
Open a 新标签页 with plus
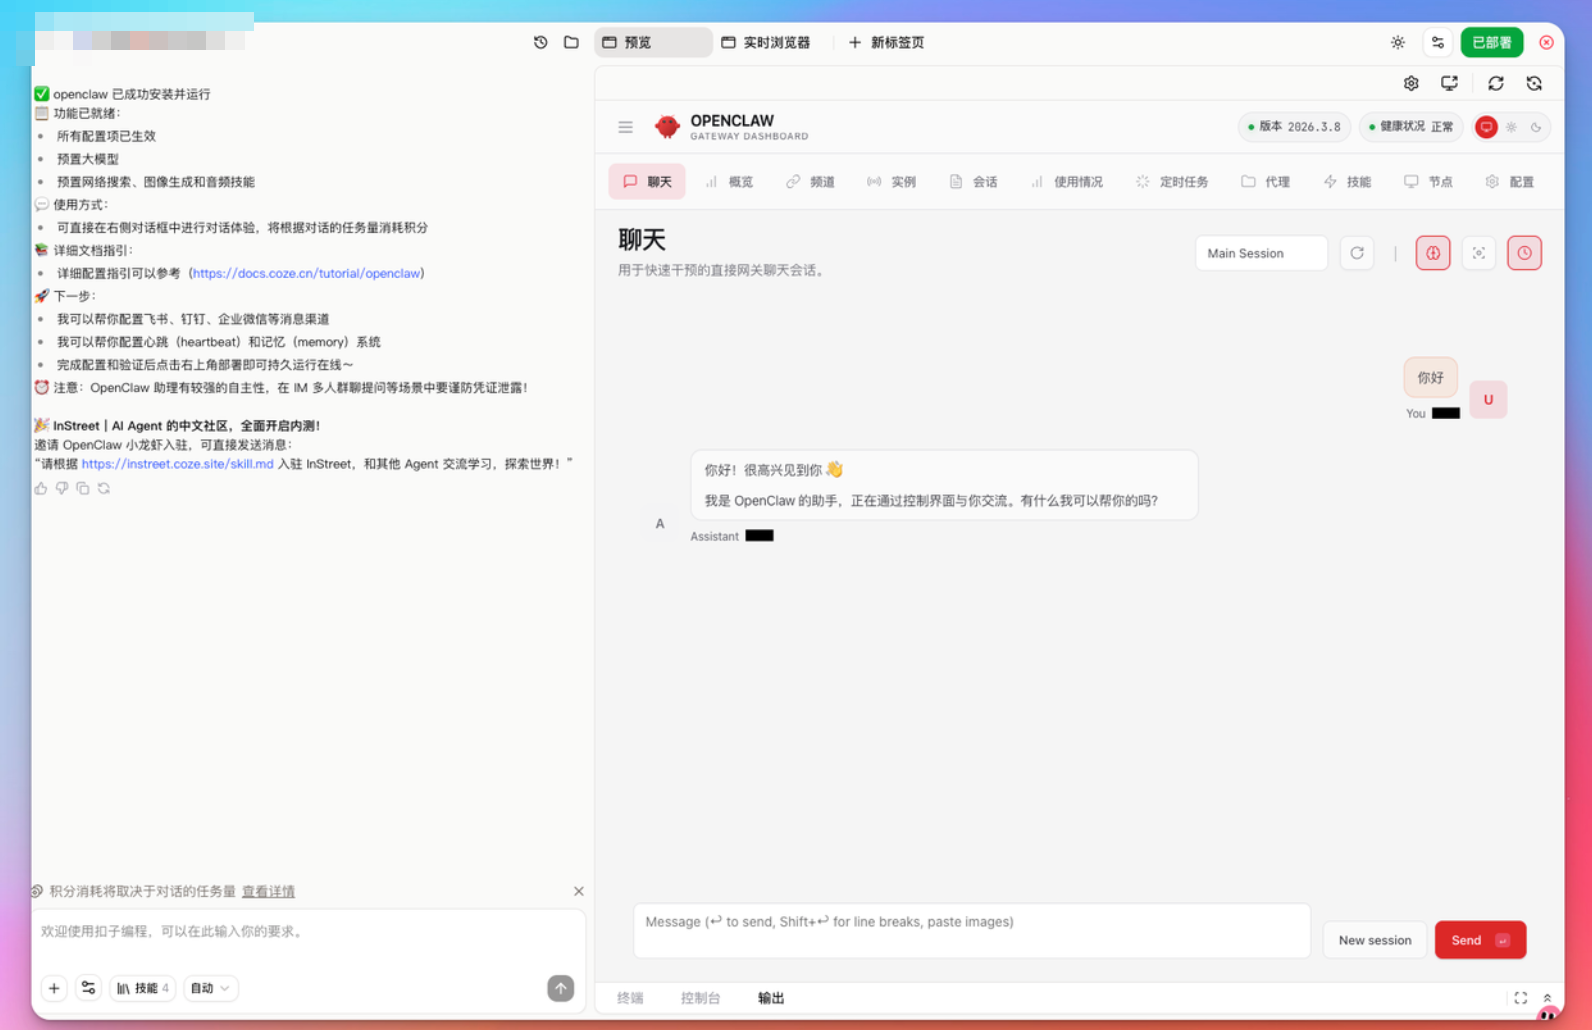tap(886, 42)
